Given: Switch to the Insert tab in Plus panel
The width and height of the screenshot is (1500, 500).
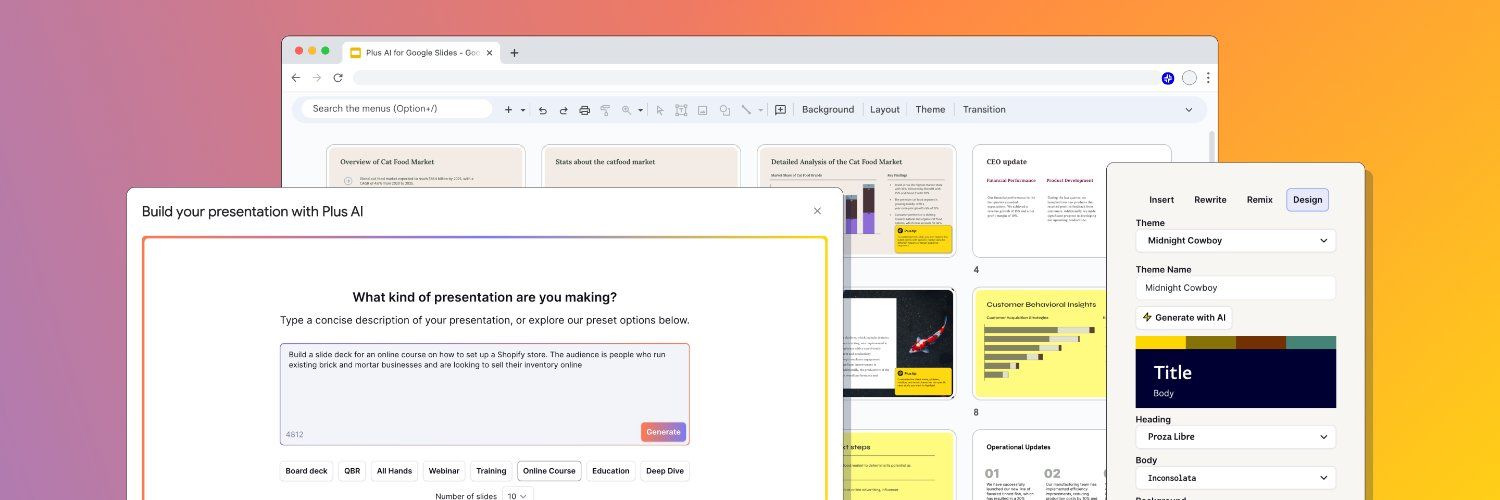Looking at the screenshot, I should (x=1162, y=200).
